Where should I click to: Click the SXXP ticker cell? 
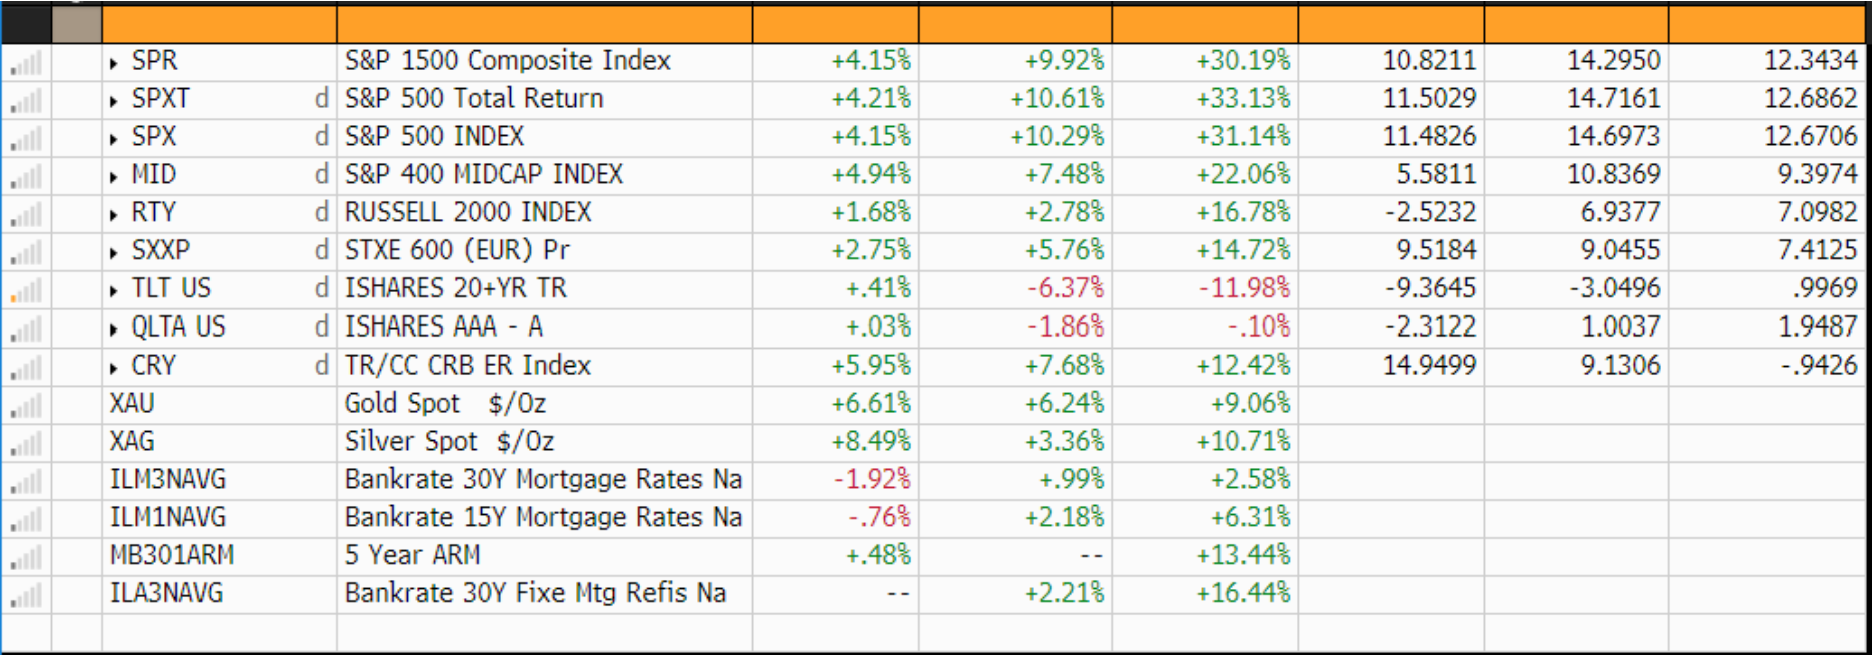pyautogui.click(x=161, y=250)
